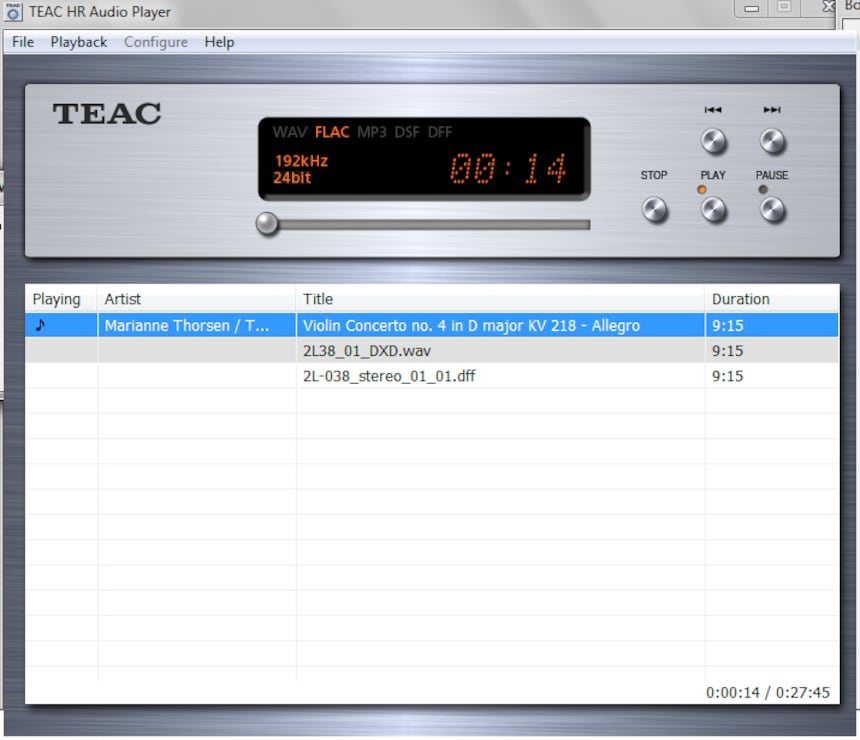Click the WAV format indicator
The image size is (860, 740).
pos(290,132)
